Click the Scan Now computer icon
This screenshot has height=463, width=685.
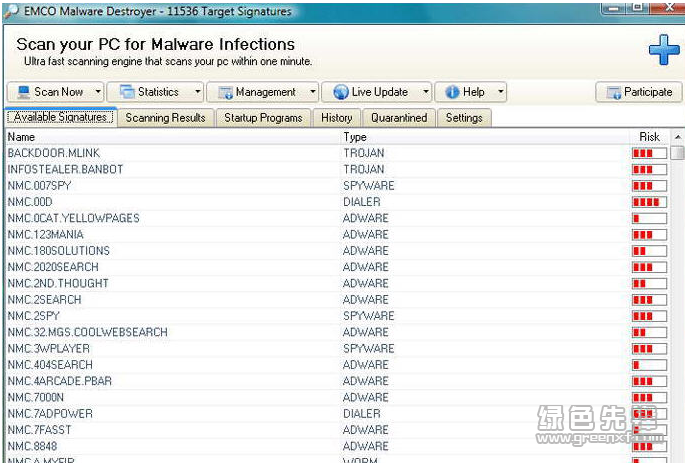tap(24, 92)
